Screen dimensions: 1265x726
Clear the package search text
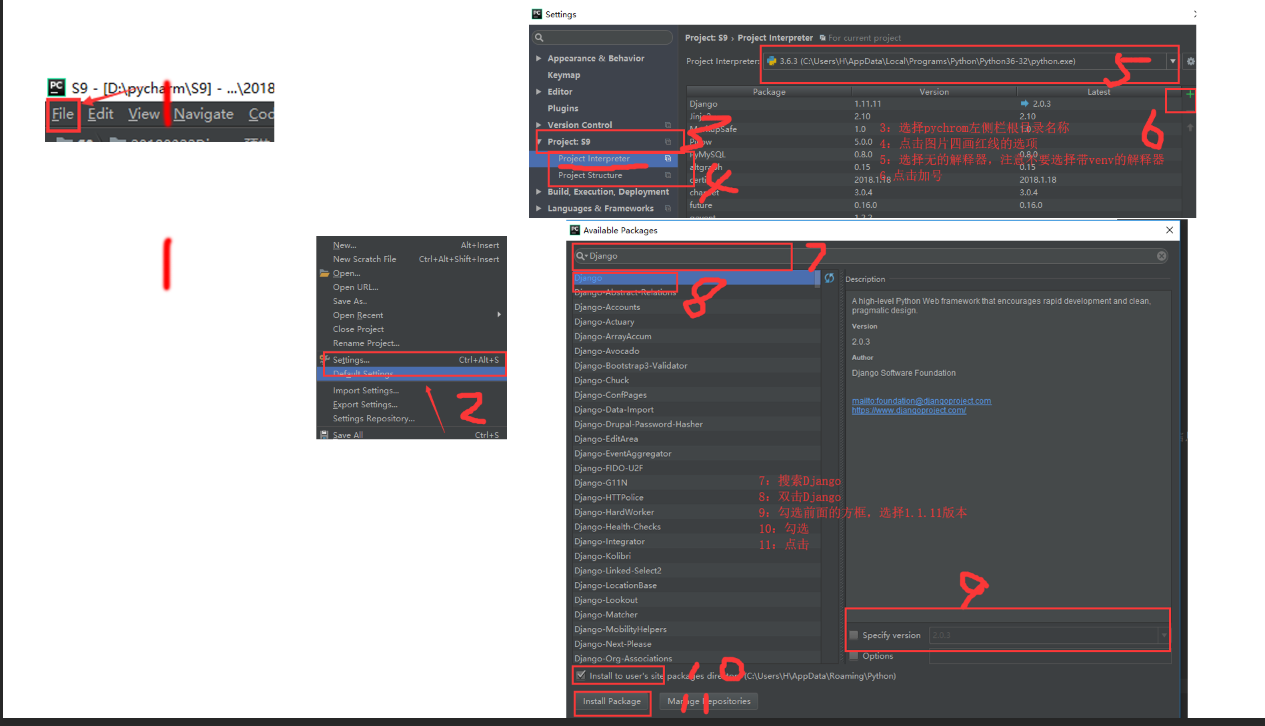coord(1162,256)
